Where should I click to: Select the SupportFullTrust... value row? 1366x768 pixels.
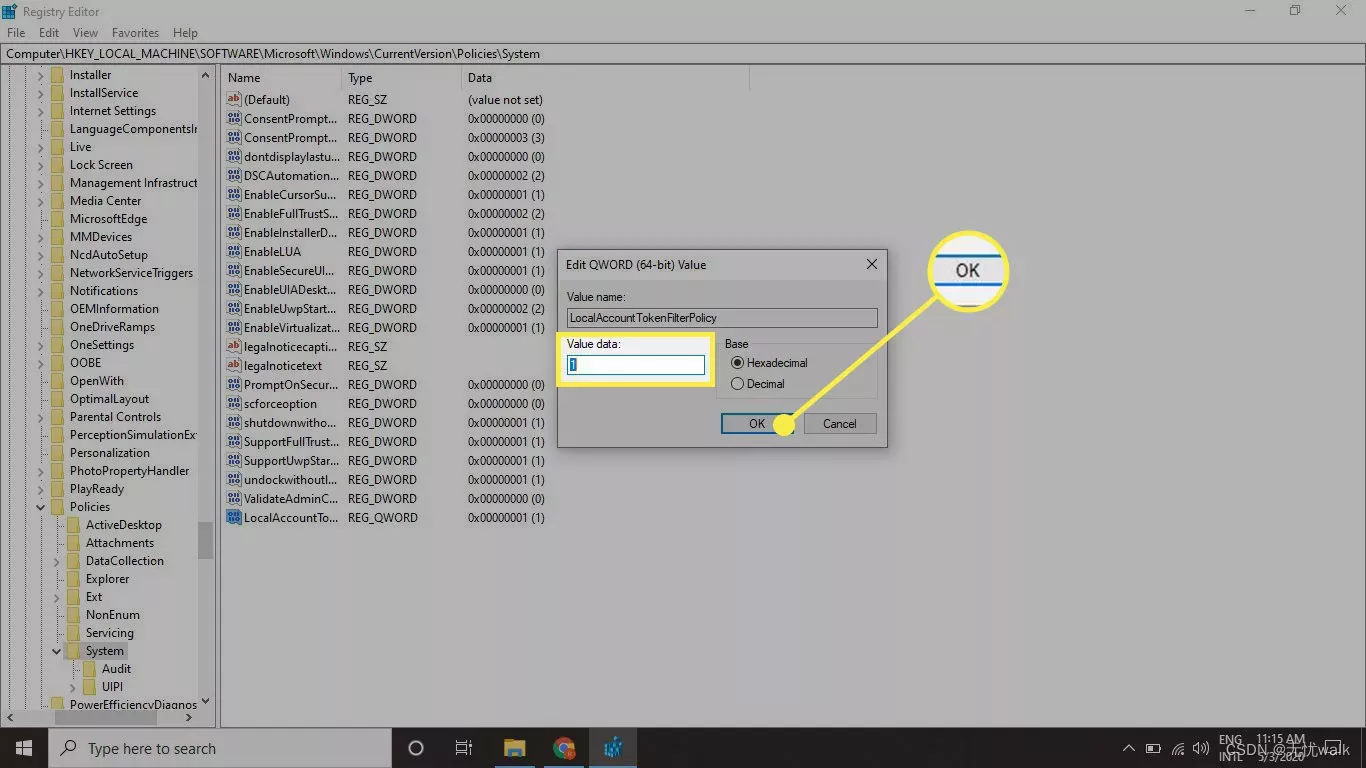[x=386, y=442]
